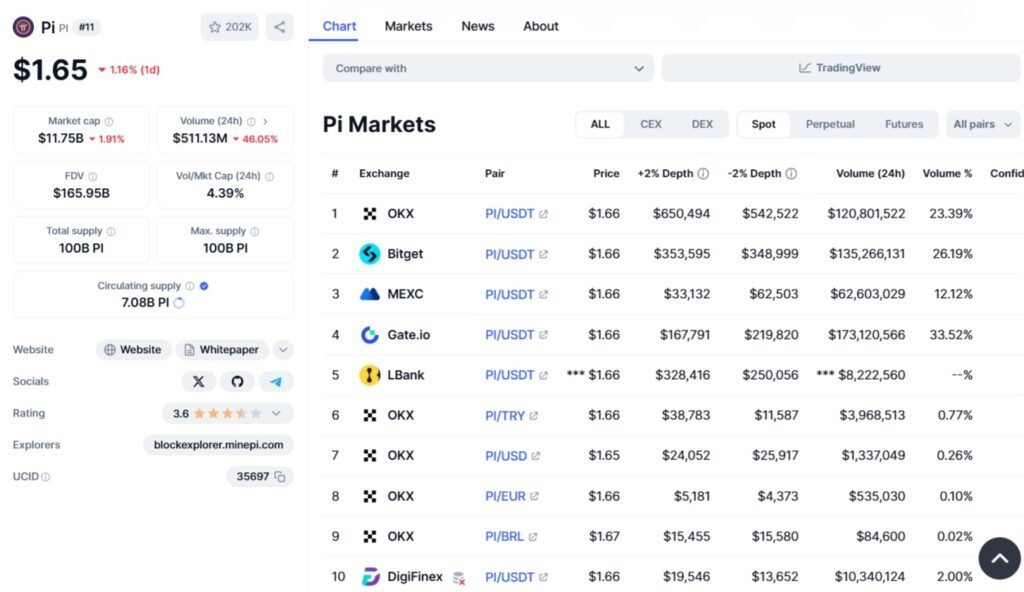The width and height of the screenshot is (1024, 592).
Task: Open OKX PI/USDT pair link
Action: [x=516, y=214]
